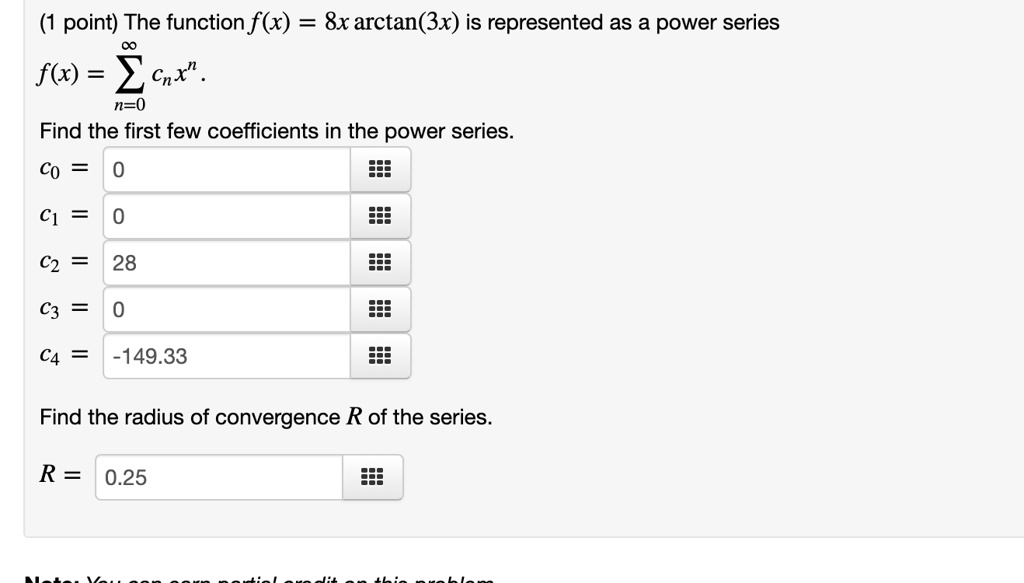Open the equation editor for c3
1024x583 pixels.
pyautogui.click(x=380, y=309)
